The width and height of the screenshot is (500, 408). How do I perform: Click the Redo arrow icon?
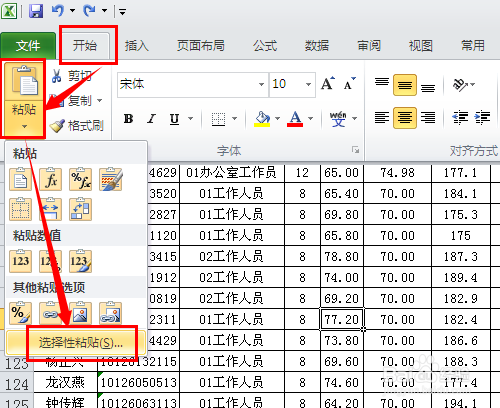89,11
